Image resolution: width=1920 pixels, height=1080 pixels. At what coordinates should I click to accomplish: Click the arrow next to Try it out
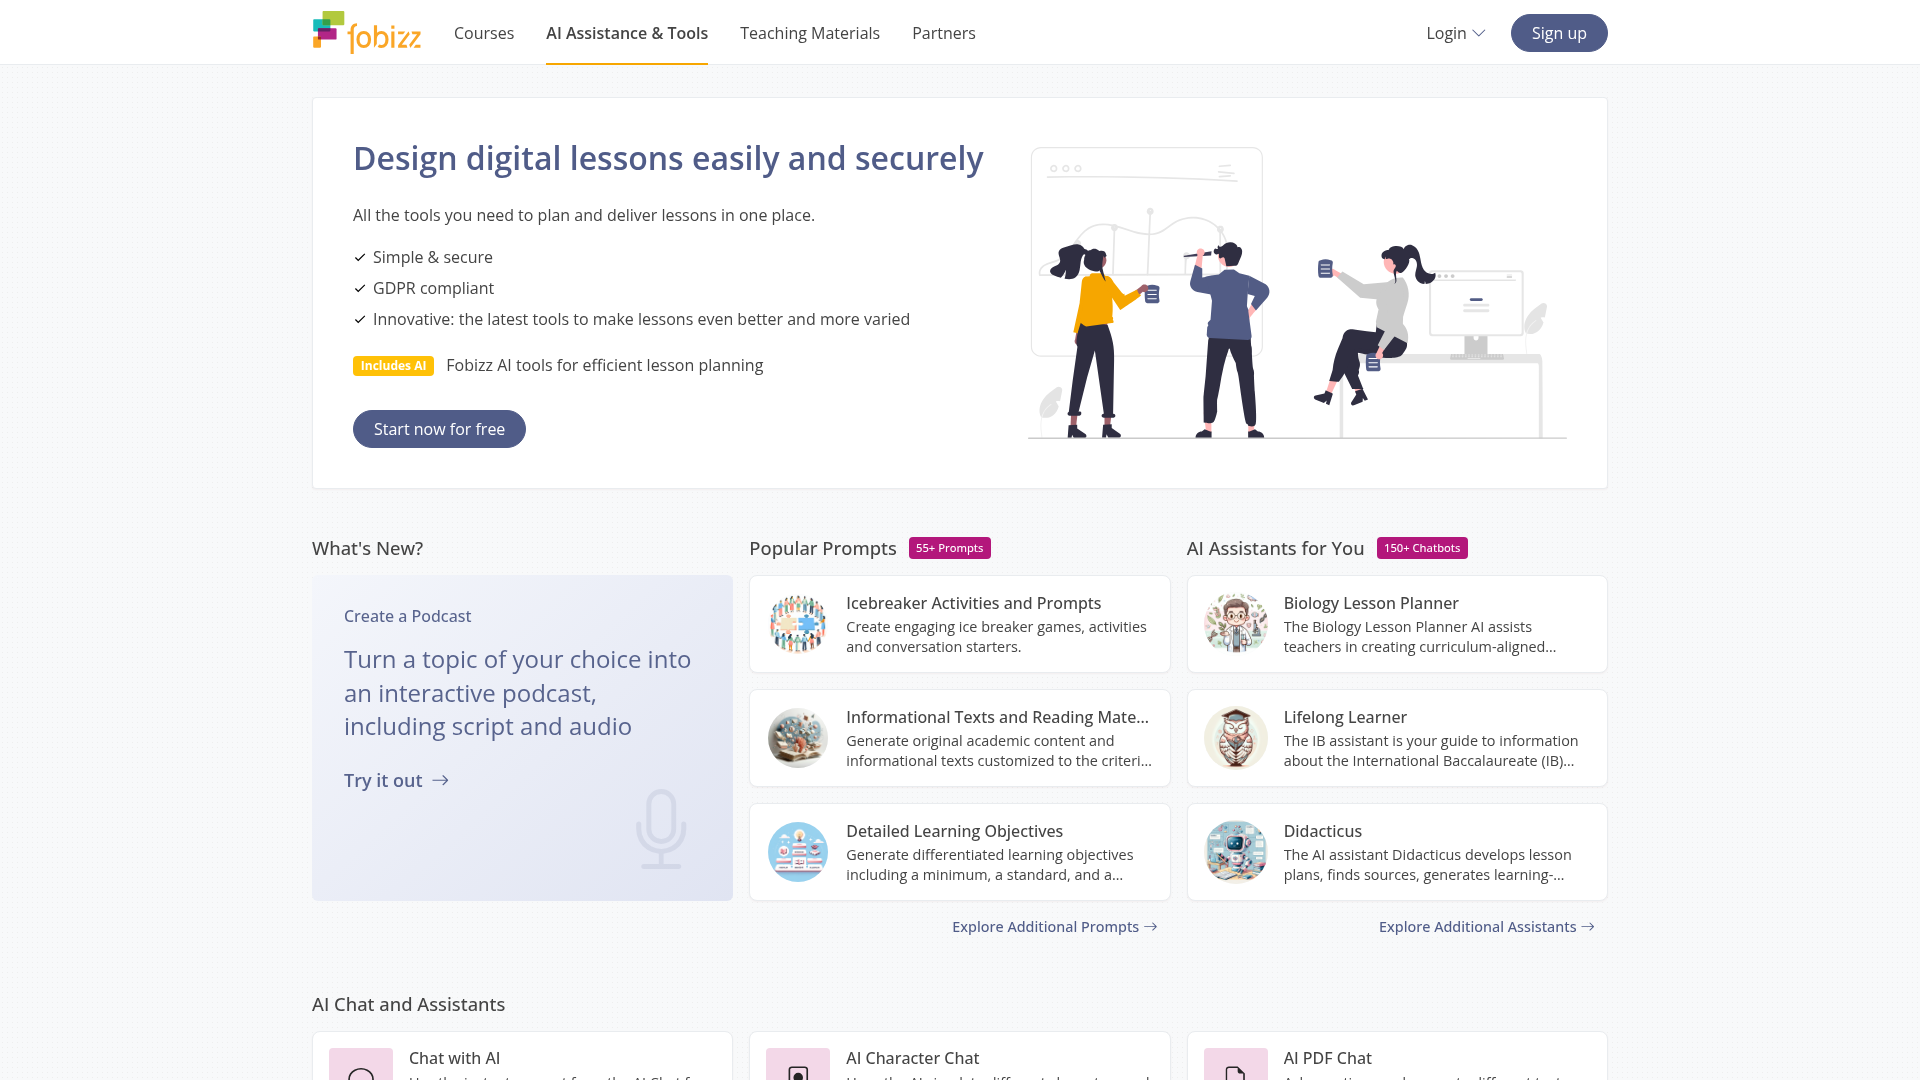point(440,780)
